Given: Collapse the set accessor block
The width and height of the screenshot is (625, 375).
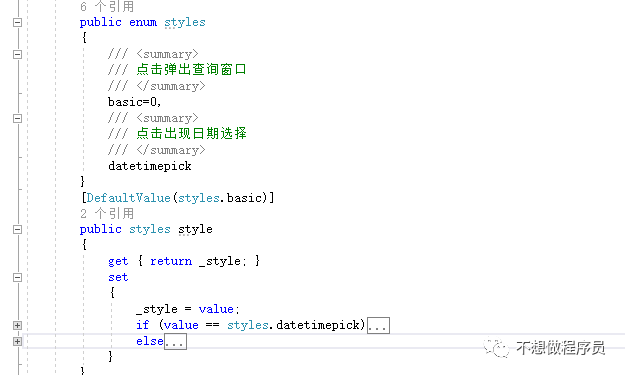Looking at the screenshot, I should 17,277.
